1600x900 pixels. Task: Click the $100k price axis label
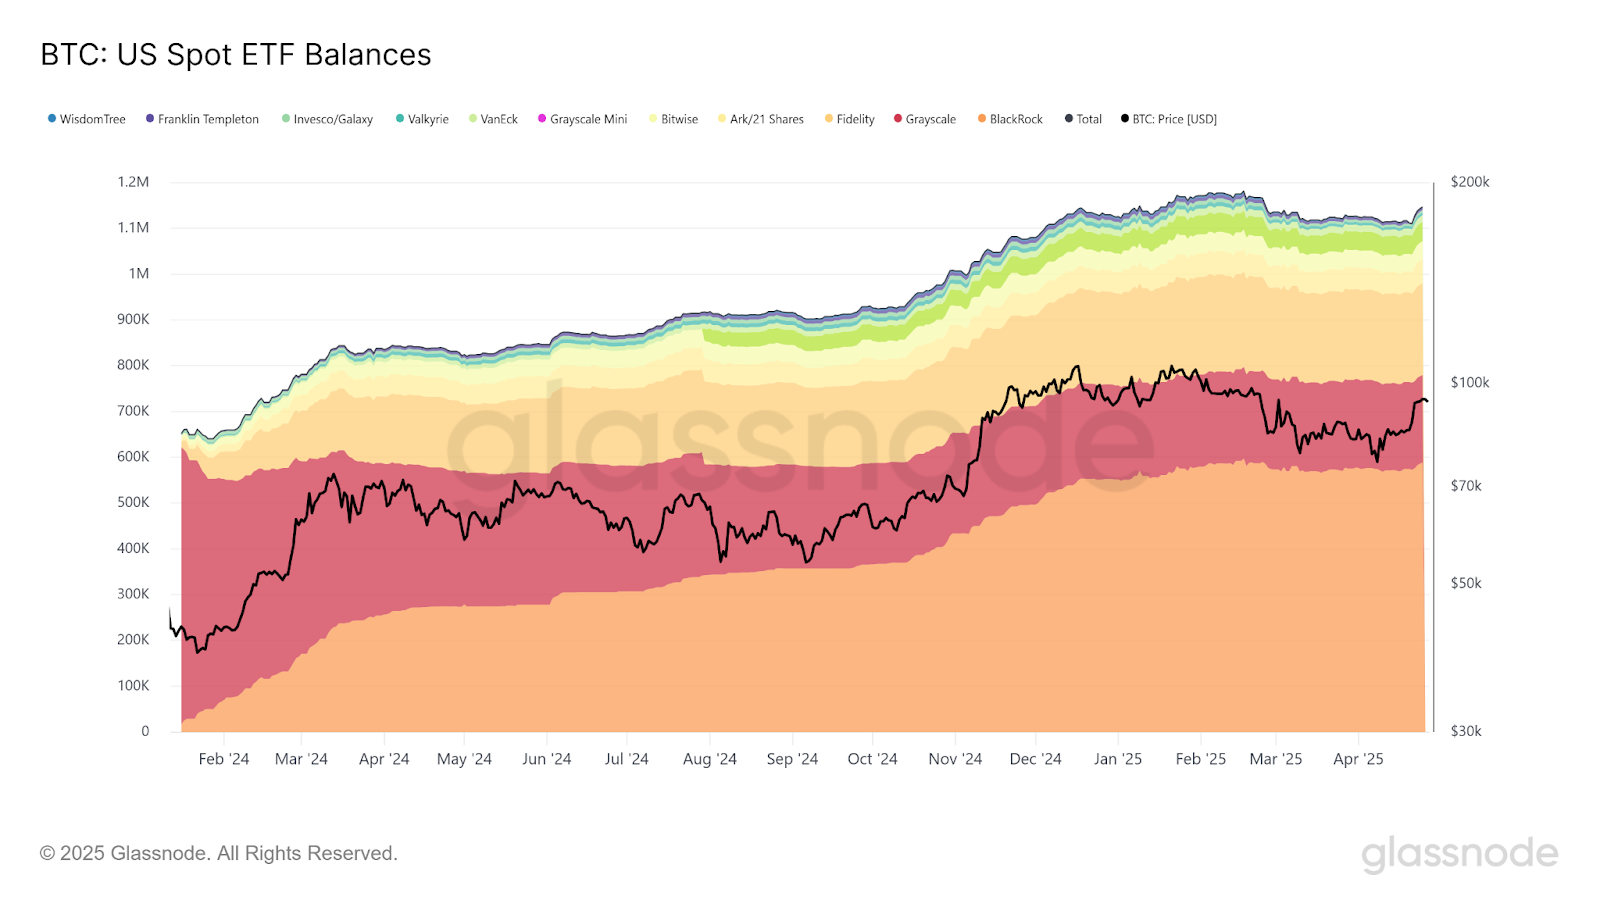tap(1470, 382)
